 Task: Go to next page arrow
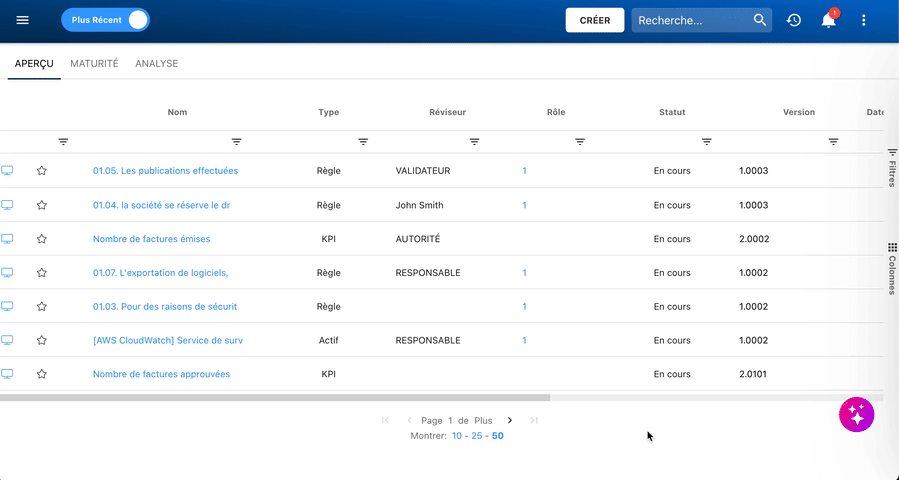coord(510,420)
